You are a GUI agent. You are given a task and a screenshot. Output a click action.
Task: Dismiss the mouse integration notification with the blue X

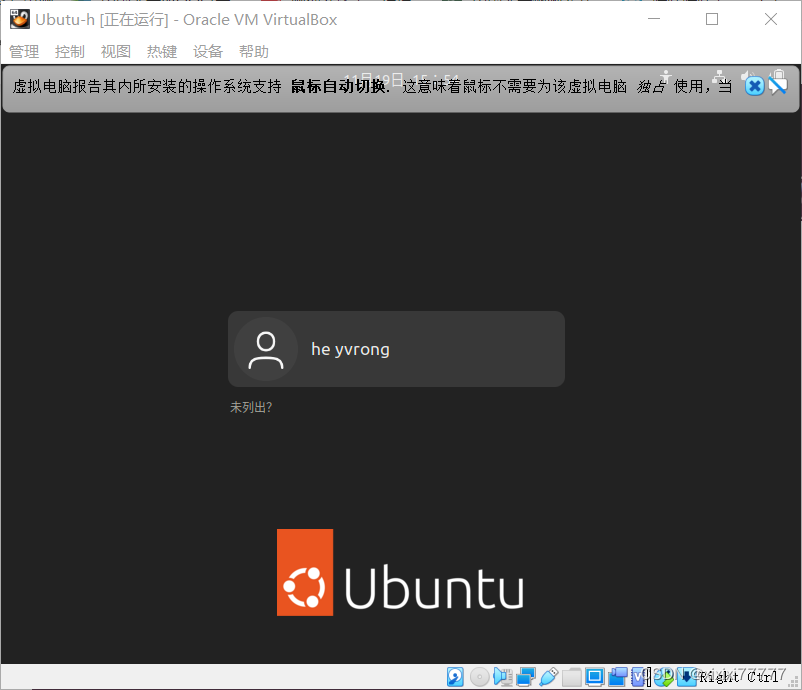(754, 86)
